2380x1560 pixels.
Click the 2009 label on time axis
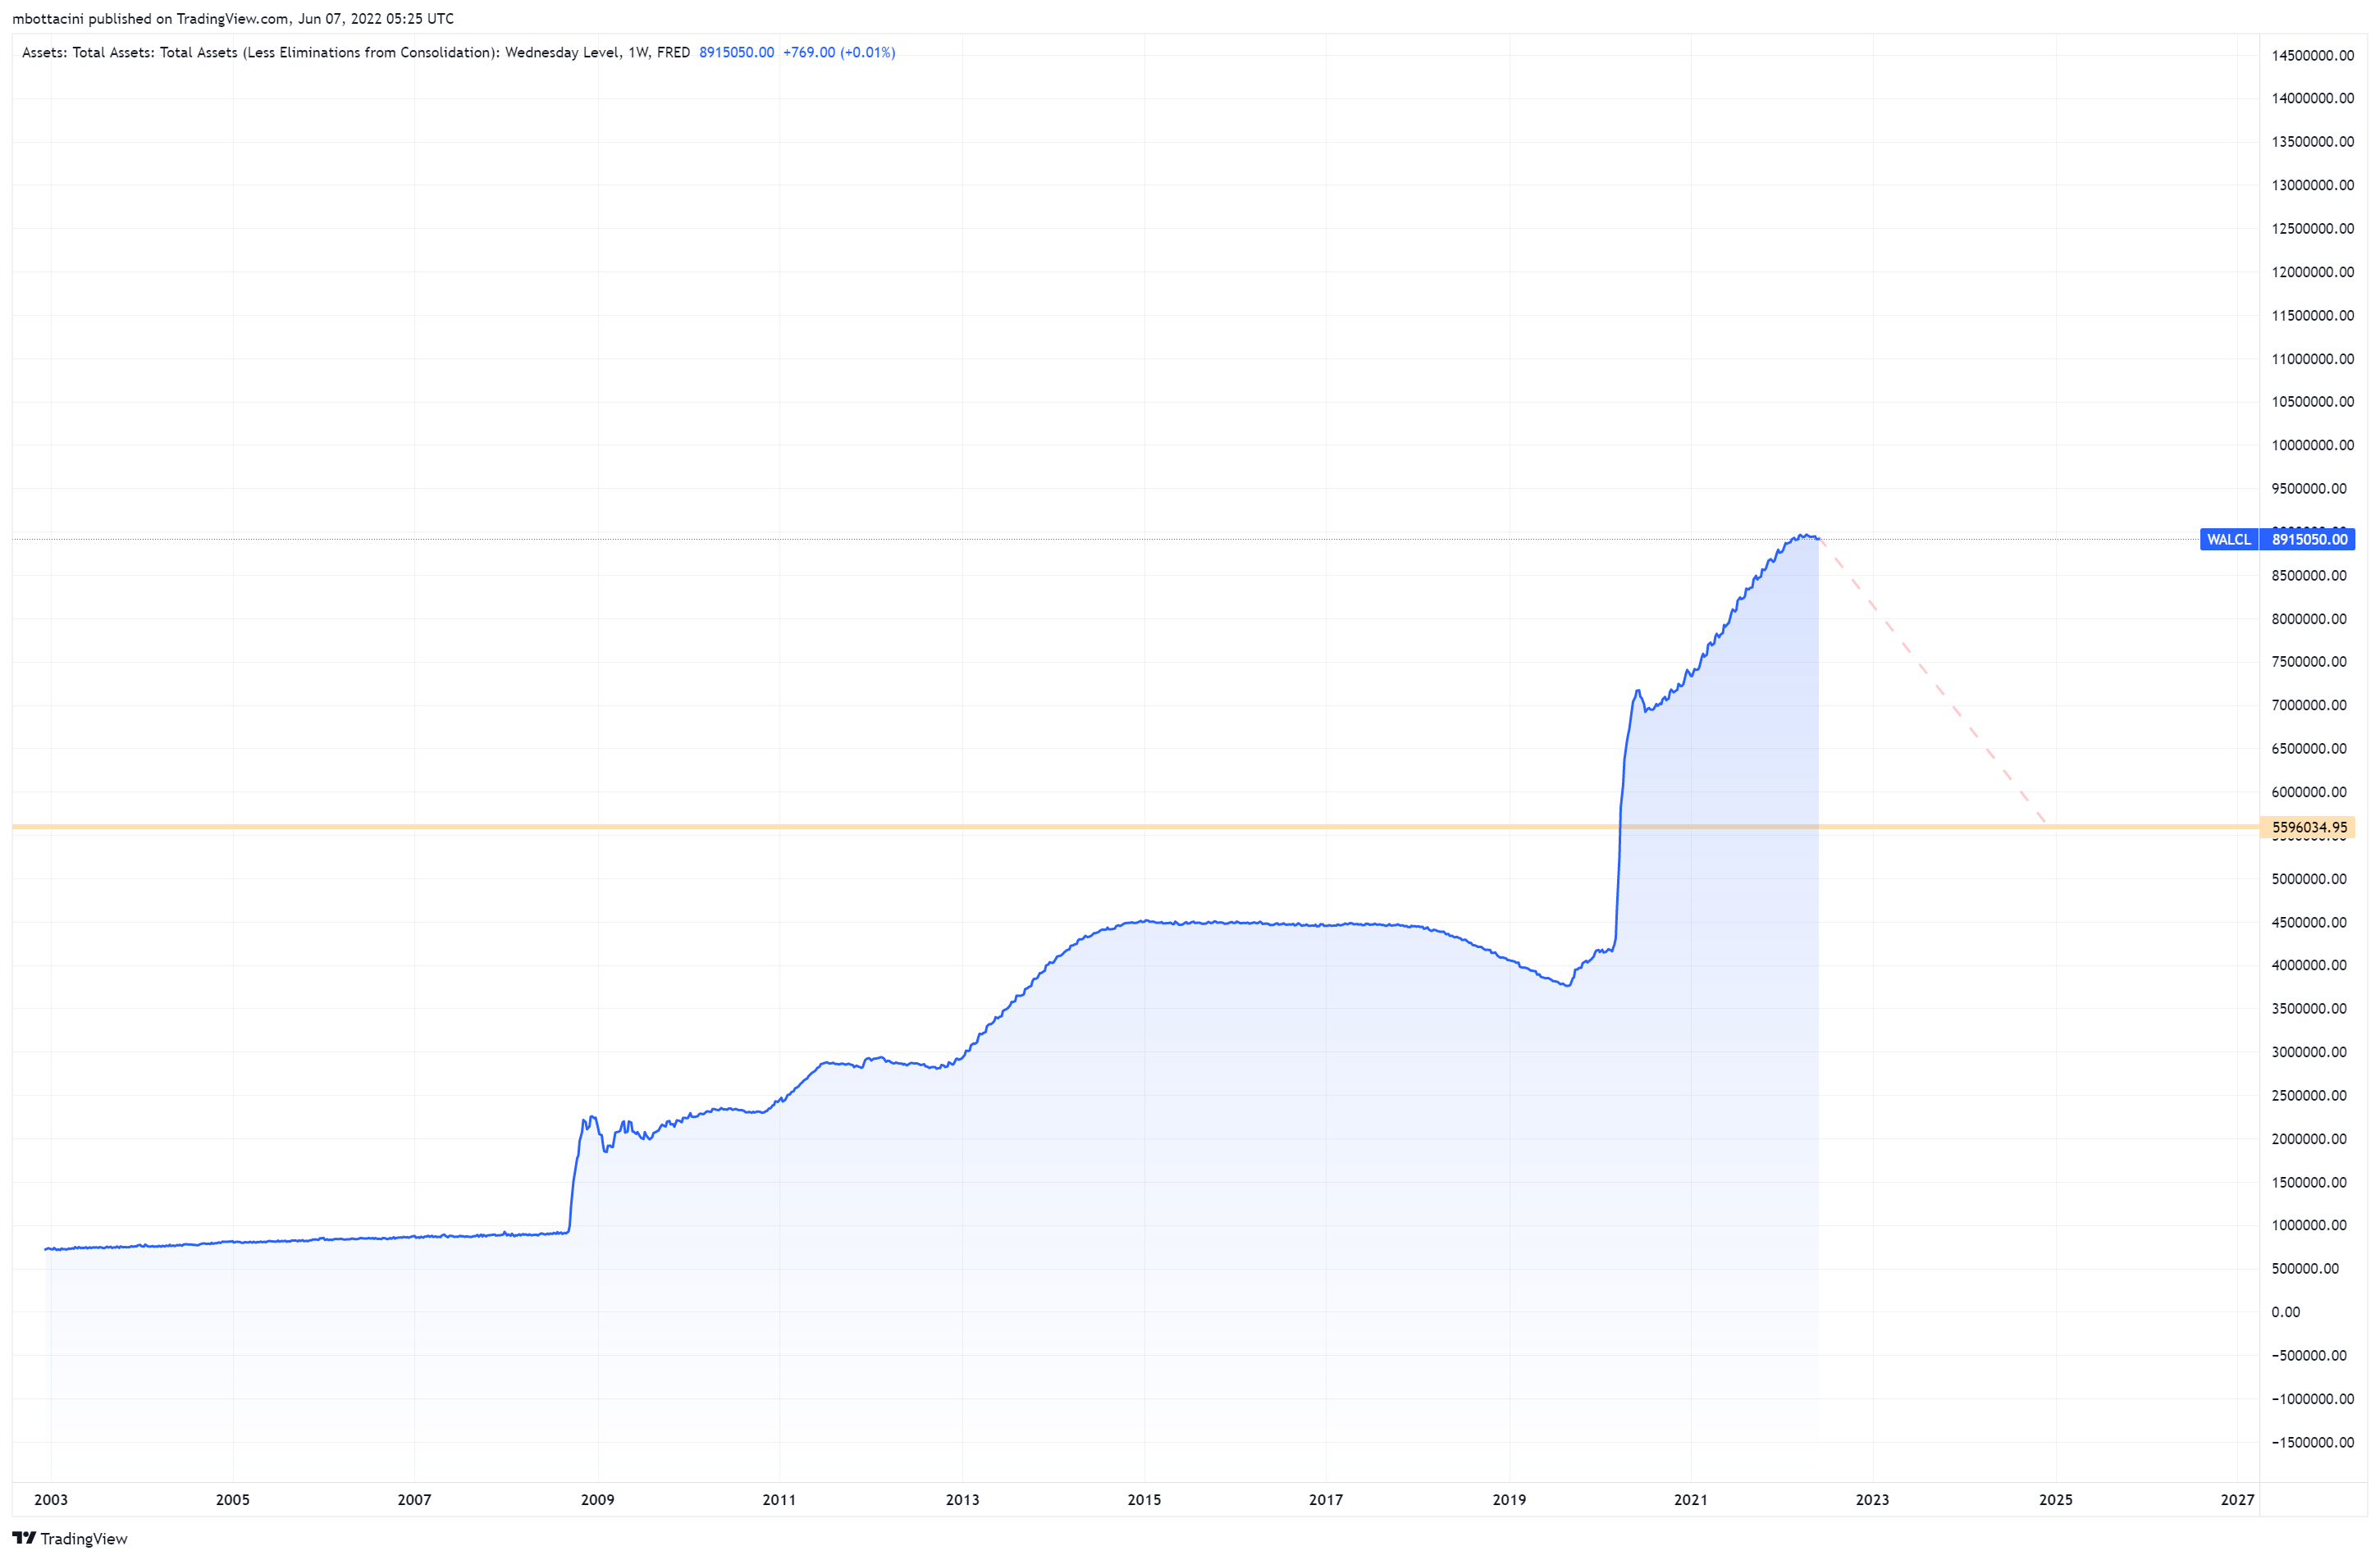click(x=597, y=1499)
